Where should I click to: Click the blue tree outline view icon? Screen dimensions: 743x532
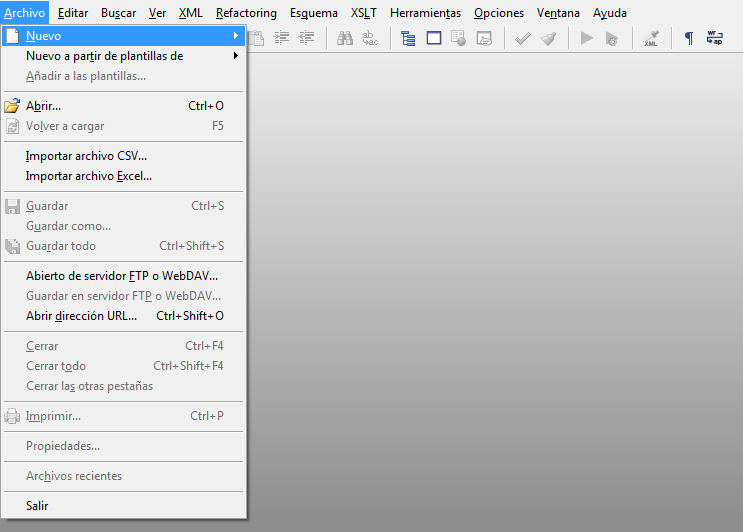pyautogui.click(x=408, y=38)
